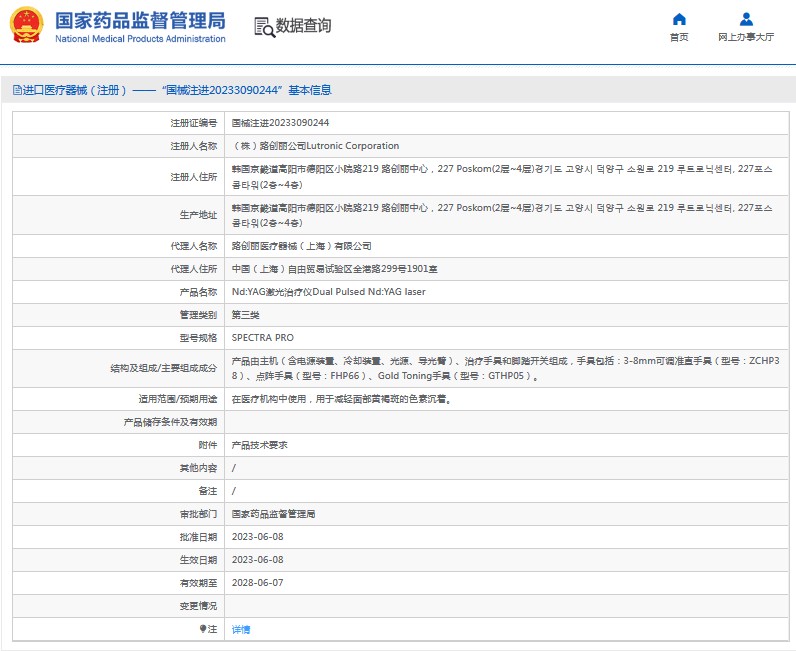The image size is (796, 651).
Task: Click the 数据查询 heading text
Action: (303, 25)
